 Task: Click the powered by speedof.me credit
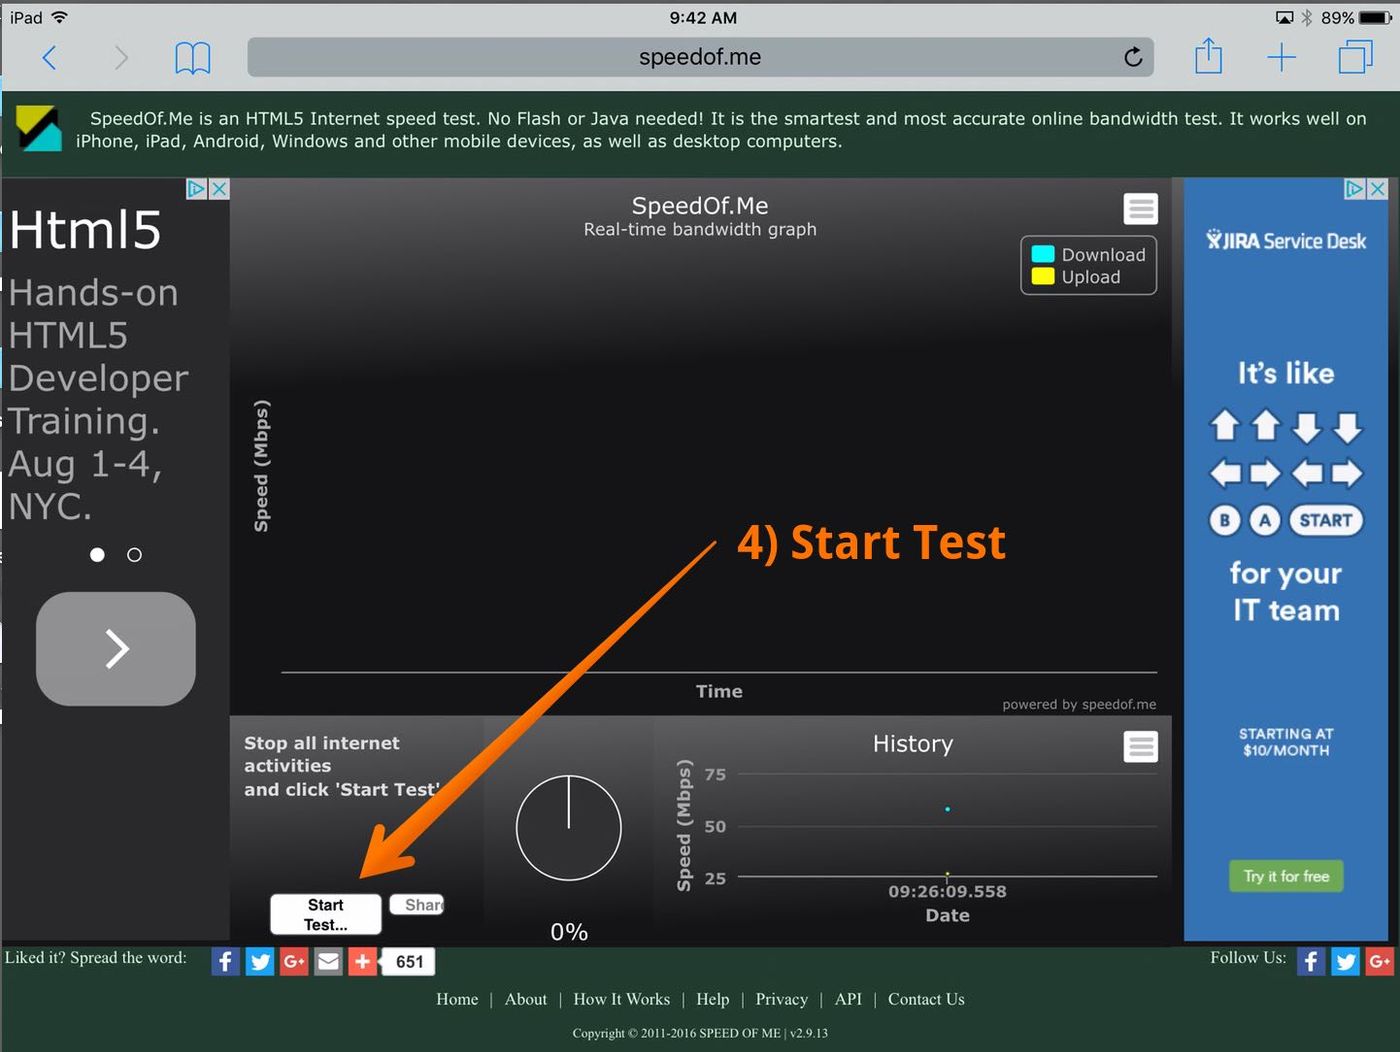(x=1079, y=704)
